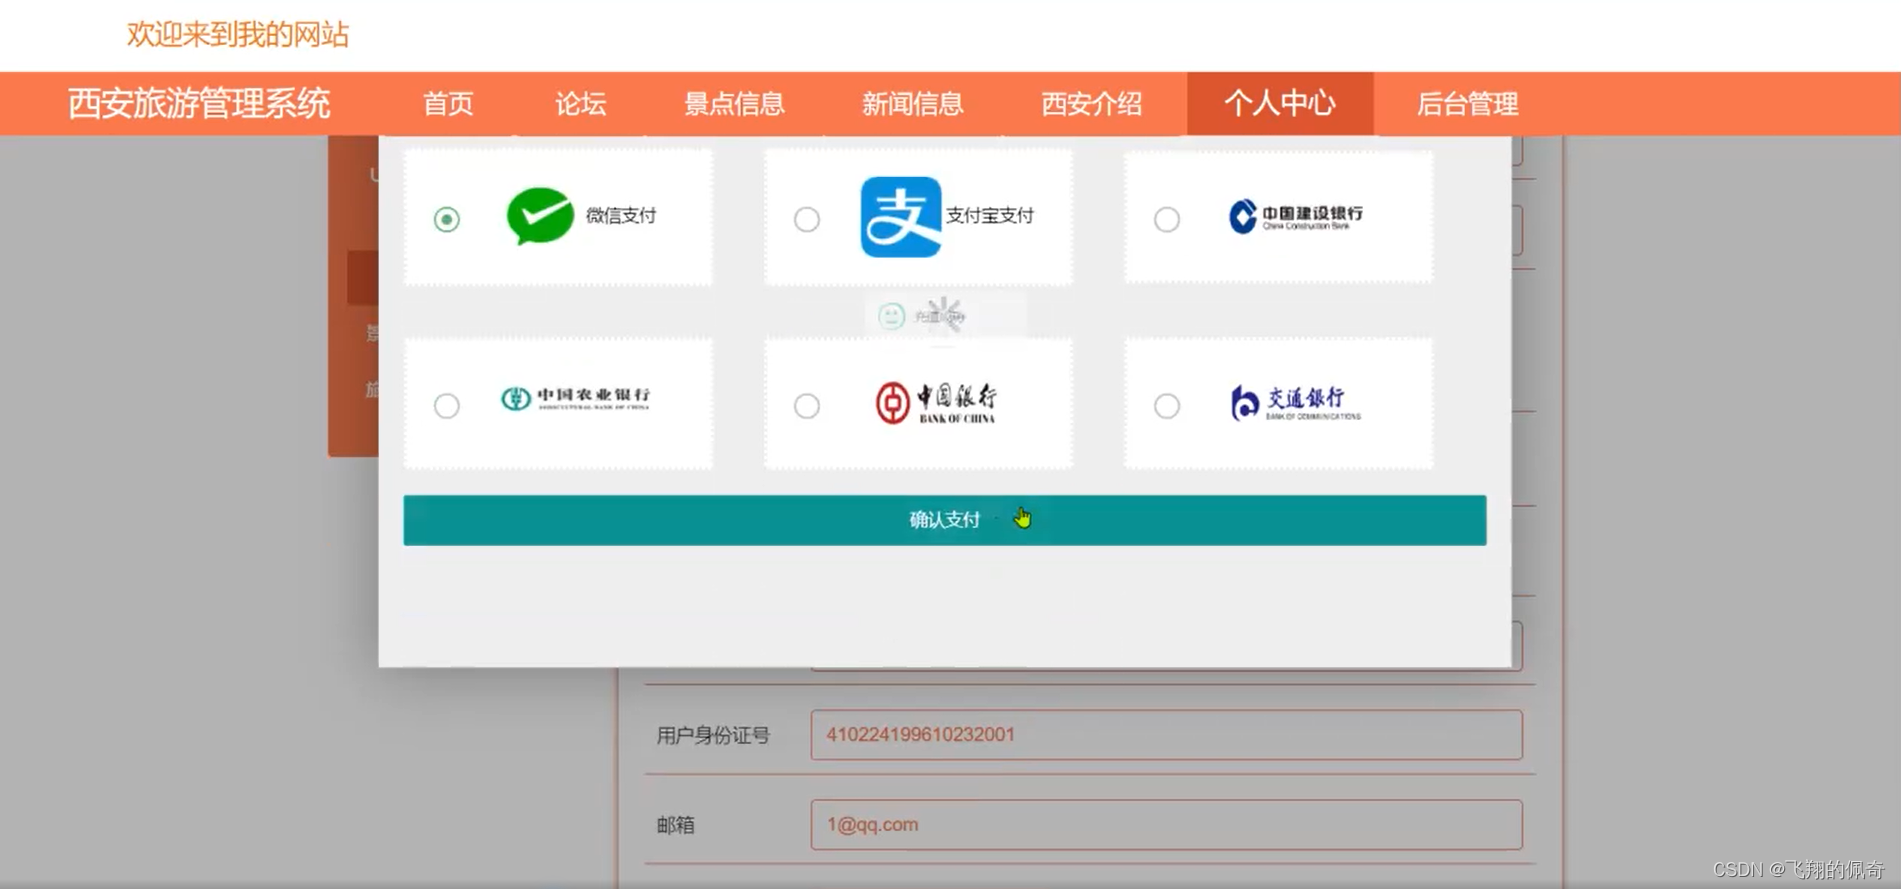Click the 西安旅游管理系统 site title
Viewport: 1901px width, 889px height.
tap(199, 104)
